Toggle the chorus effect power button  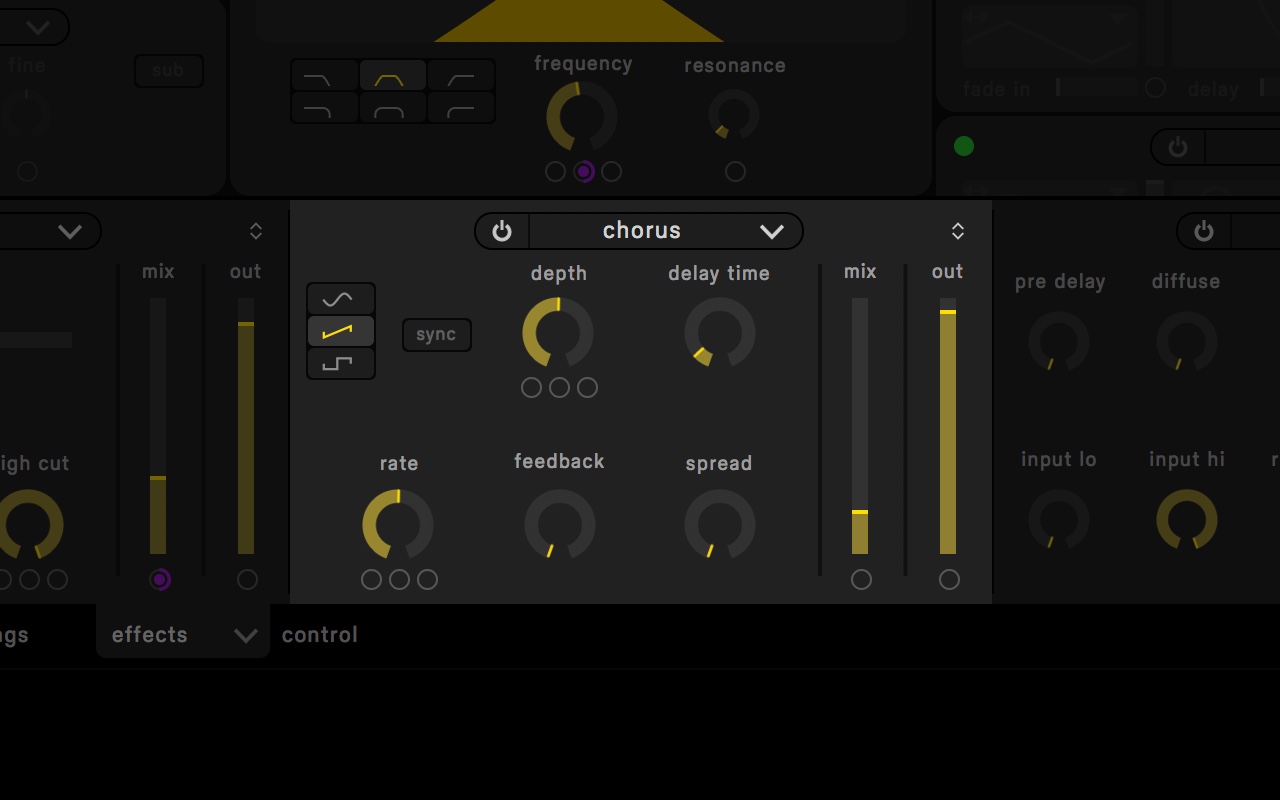[502, 231]
